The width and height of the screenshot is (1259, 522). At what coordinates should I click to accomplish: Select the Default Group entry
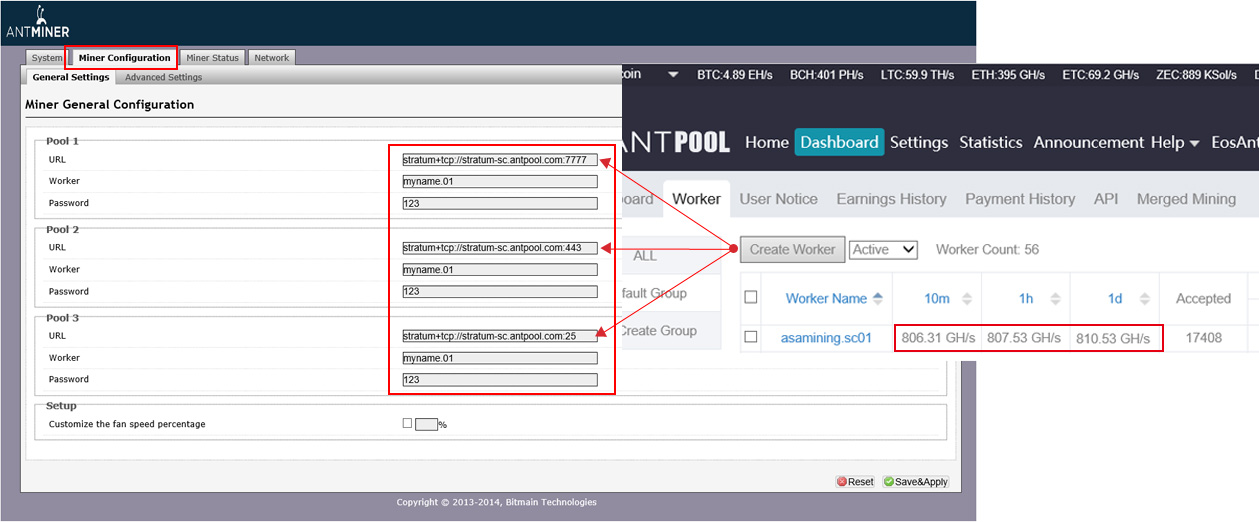pos(653,293)
